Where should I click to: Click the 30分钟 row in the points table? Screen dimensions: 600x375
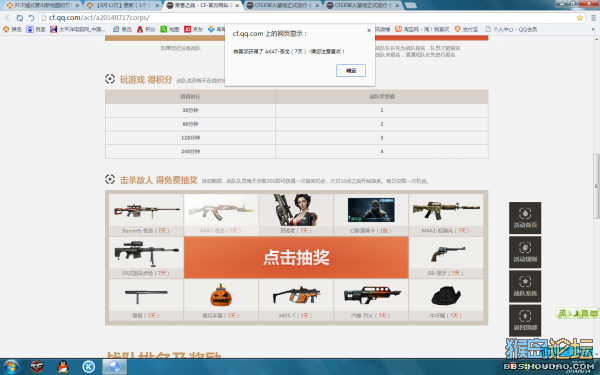[297, 110]
